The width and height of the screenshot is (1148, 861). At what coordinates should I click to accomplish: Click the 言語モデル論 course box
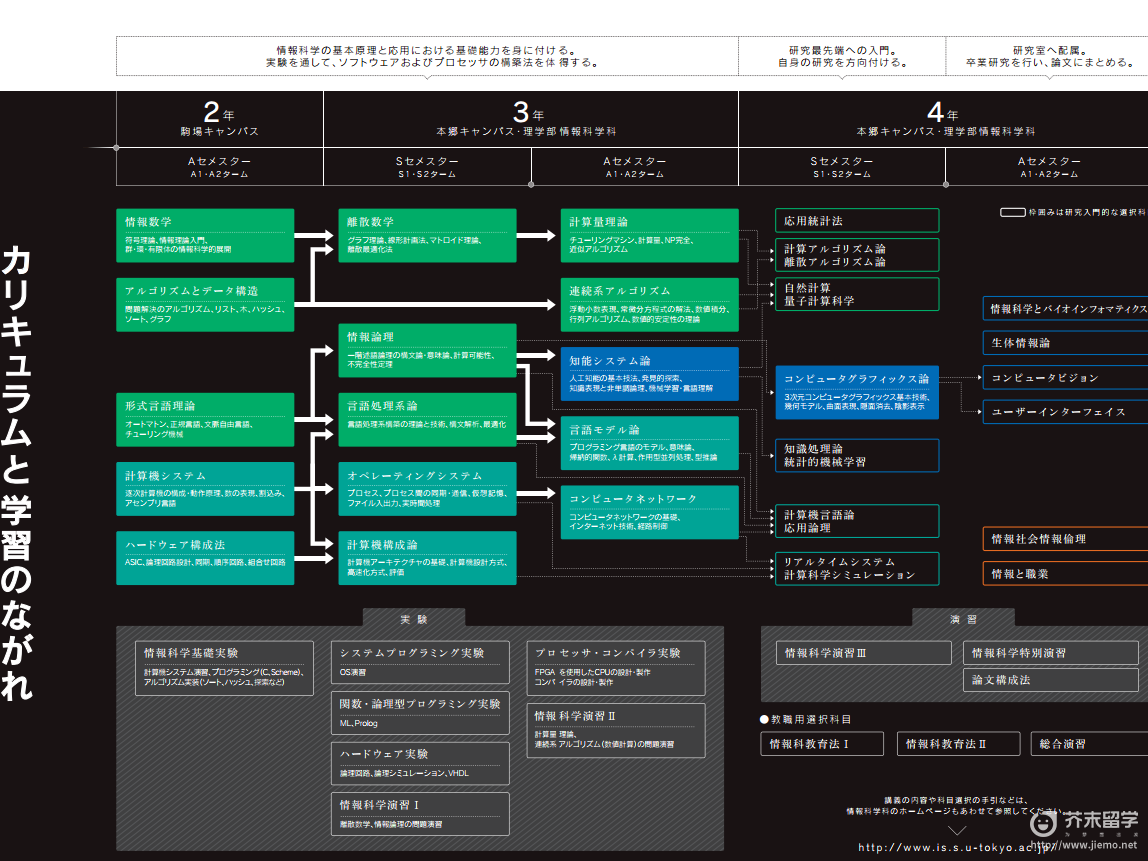click(x=649, y=443)
